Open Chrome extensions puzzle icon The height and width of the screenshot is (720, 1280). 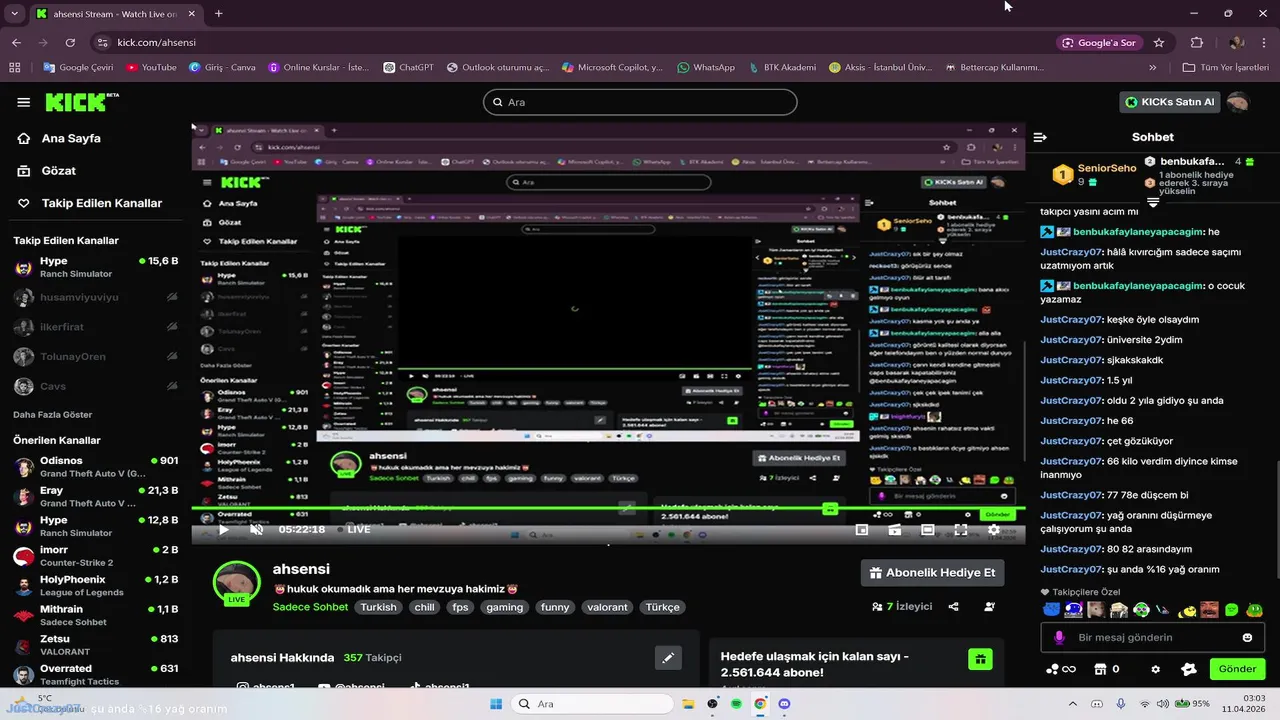point(1197,43)
